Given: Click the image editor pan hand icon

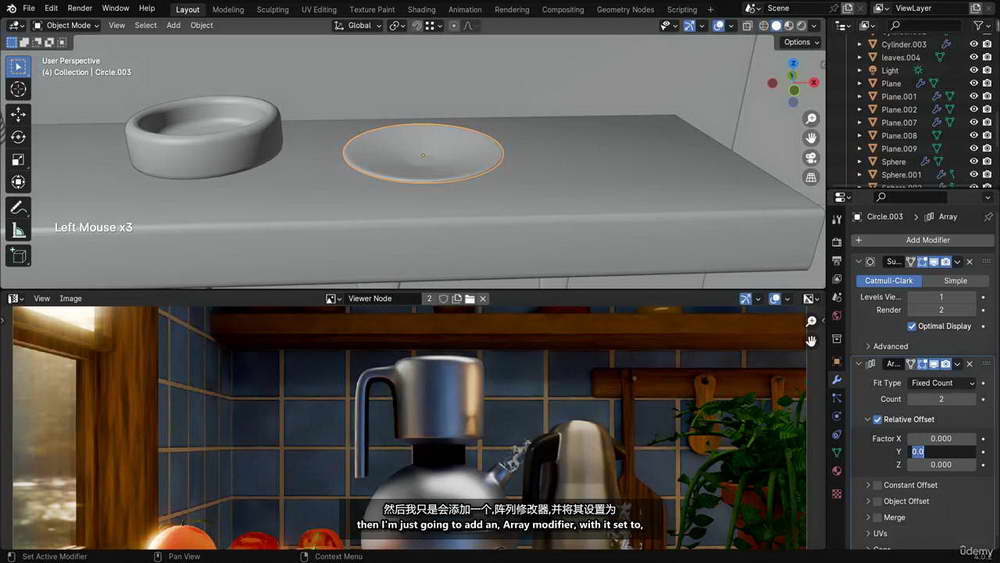Looking at the screenshot, I should coord(811,341).
